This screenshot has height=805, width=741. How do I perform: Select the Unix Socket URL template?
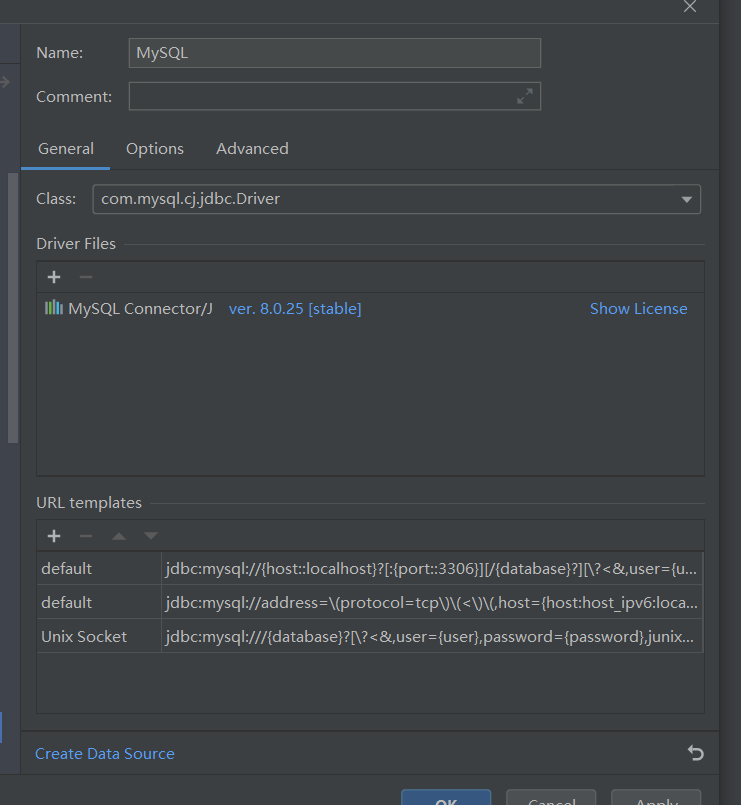point(89,636)
